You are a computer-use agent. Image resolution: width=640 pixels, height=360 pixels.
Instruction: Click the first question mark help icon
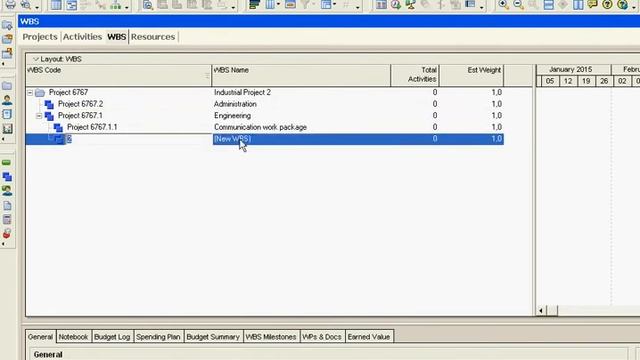pyautogui.click(x=607, y=5)
